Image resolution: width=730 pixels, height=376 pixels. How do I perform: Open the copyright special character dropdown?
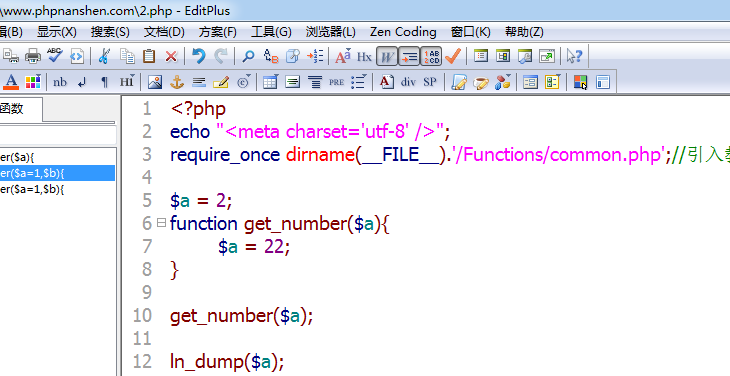pyautogui.click(x=243, y=82)
